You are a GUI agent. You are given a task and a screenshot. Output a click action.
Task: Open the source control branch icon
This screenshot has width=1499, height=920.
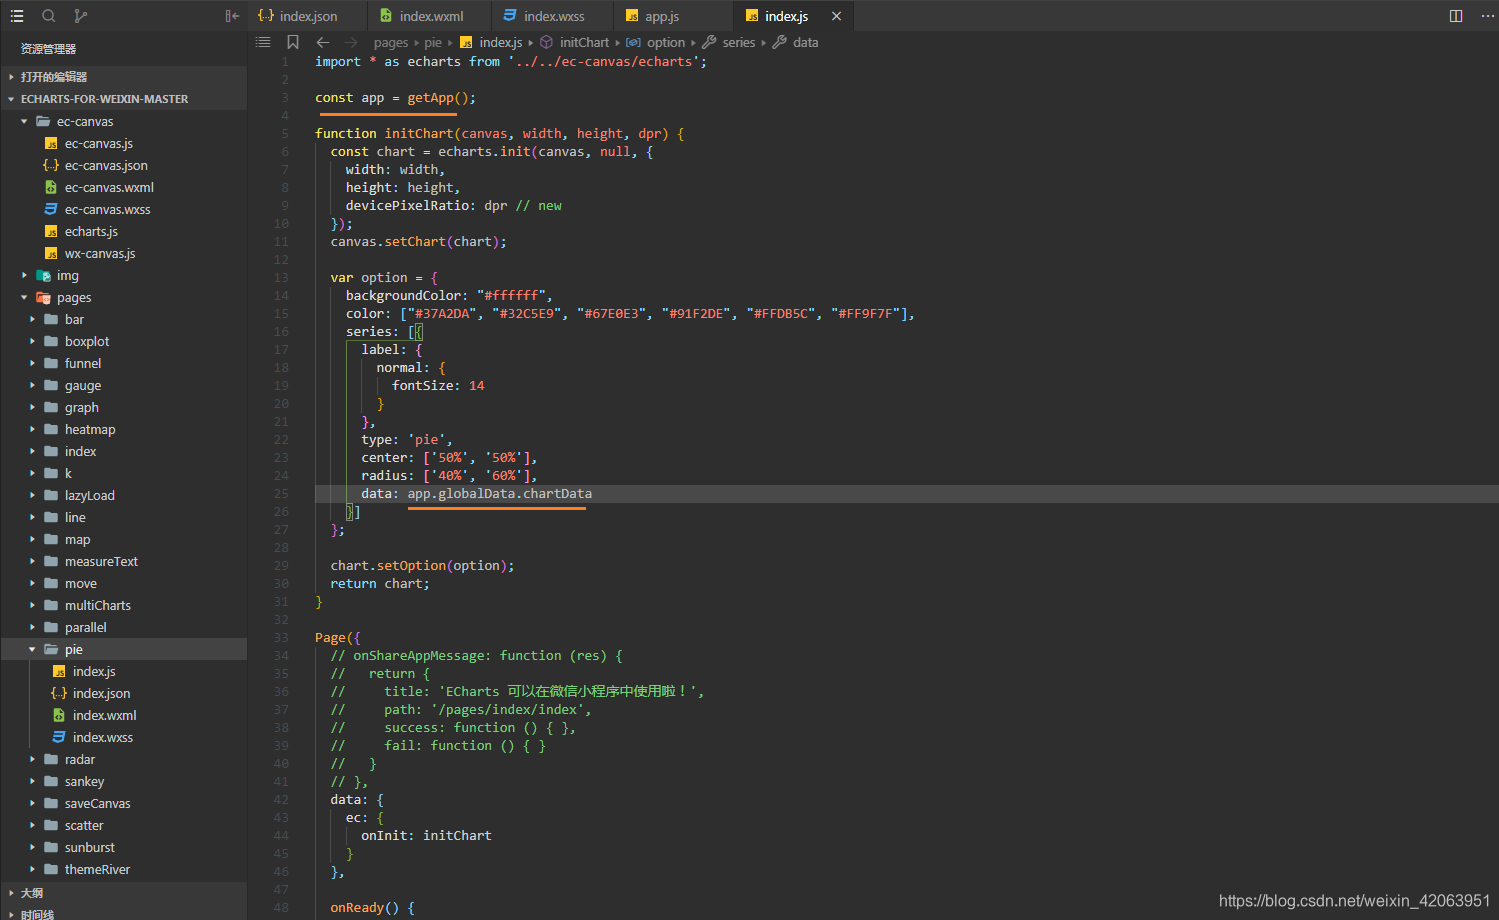80,16
